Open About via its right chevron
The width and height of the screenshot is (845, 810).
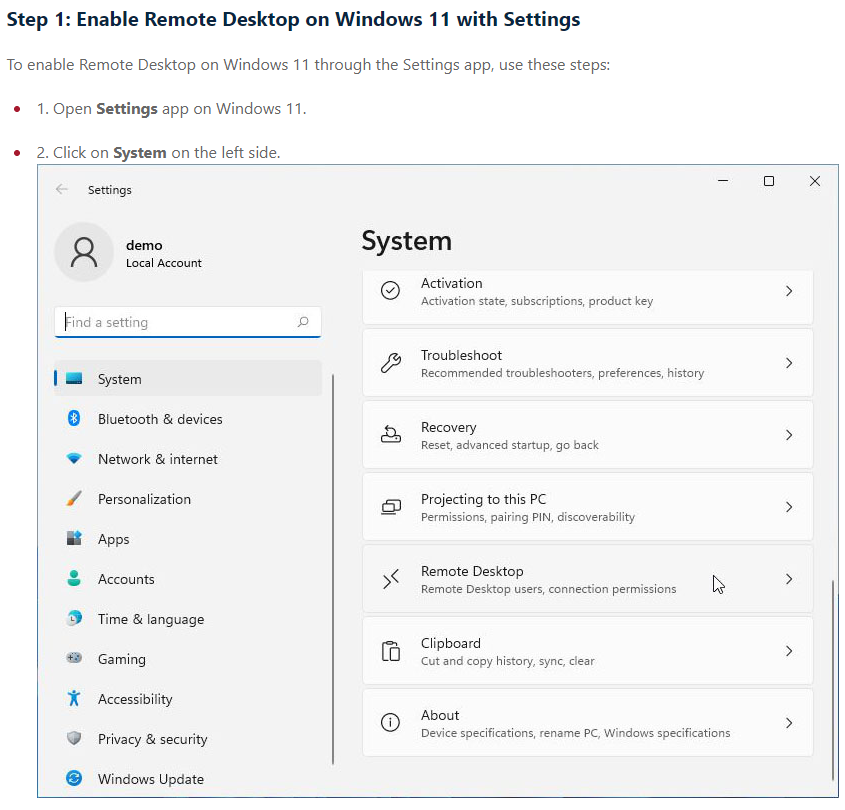789,723
